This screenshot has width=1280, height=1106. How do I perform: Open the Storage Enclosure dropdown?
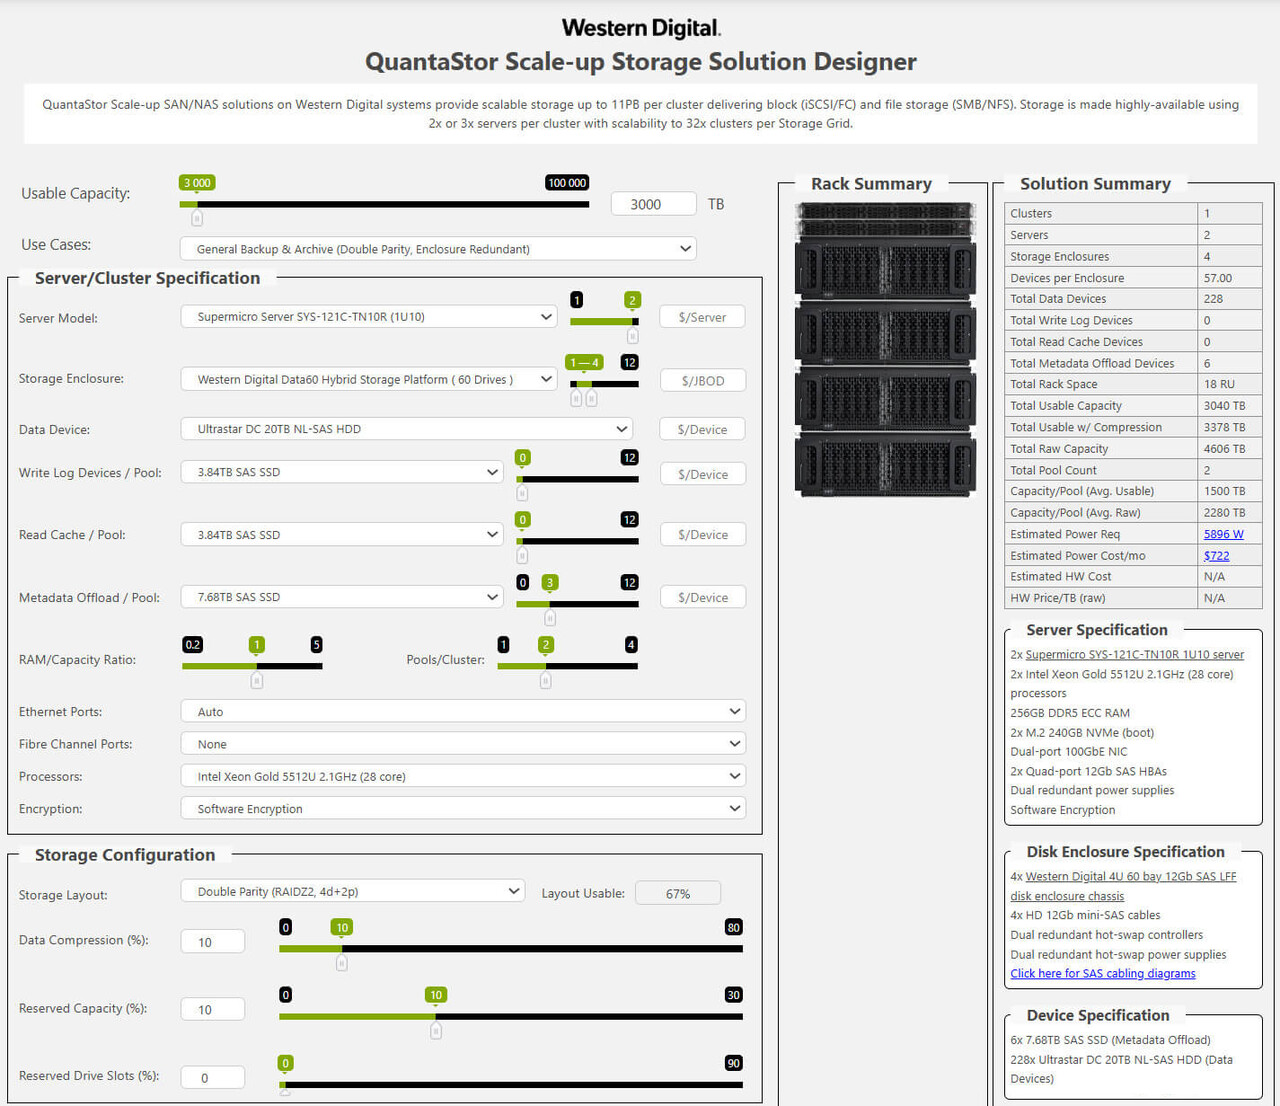368,380
